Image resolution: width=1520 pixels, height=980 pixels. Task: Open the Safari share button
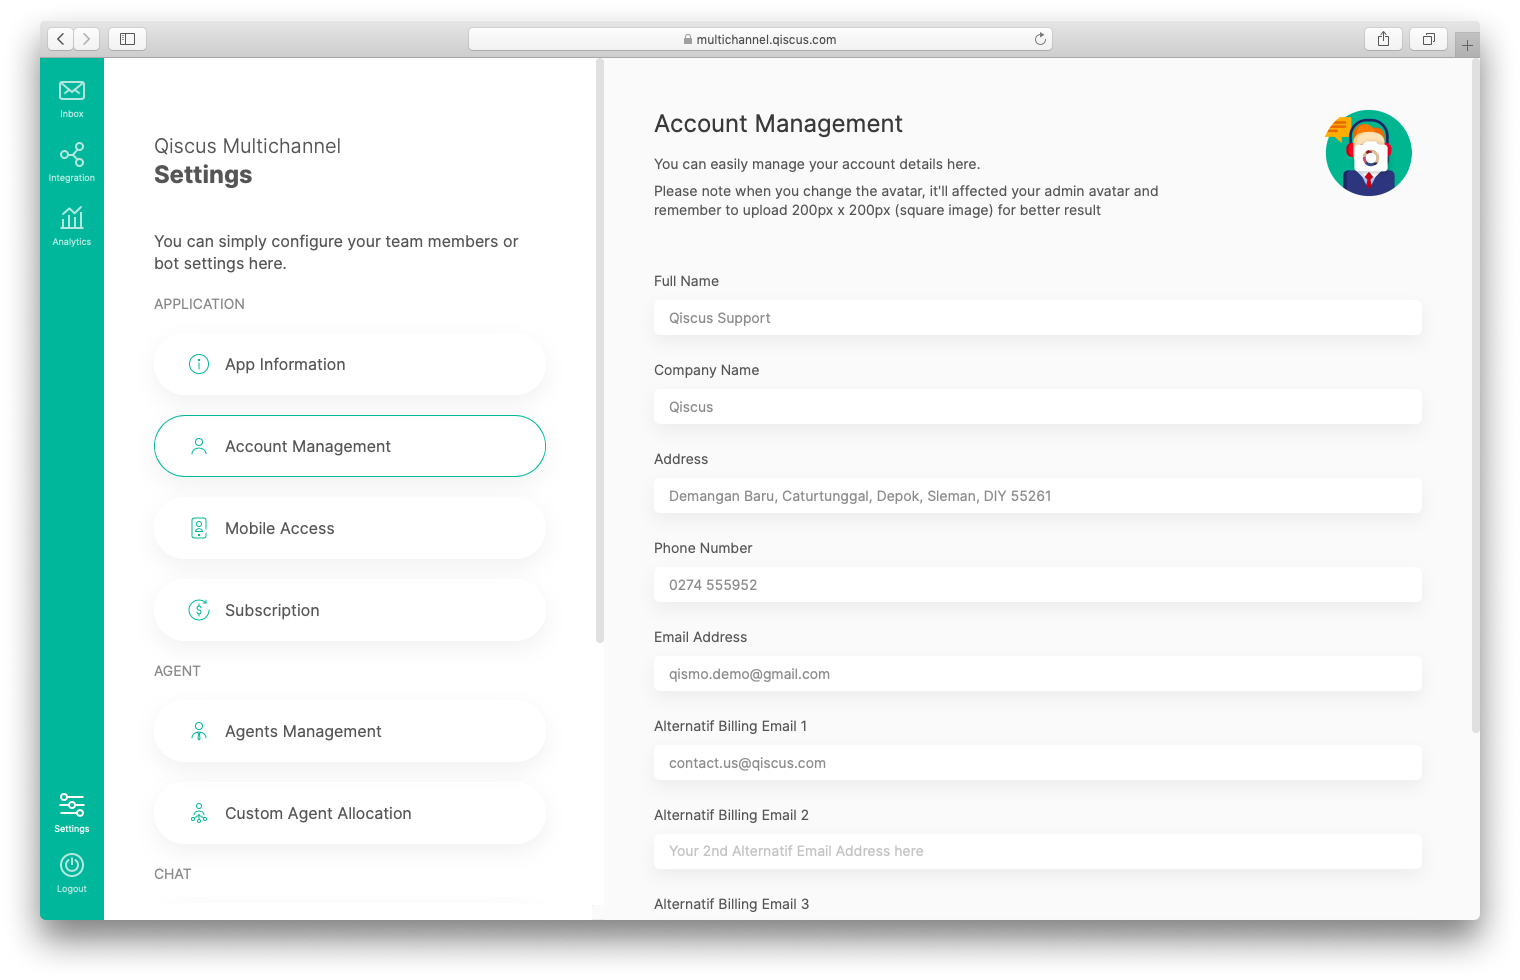[1383, 39]
